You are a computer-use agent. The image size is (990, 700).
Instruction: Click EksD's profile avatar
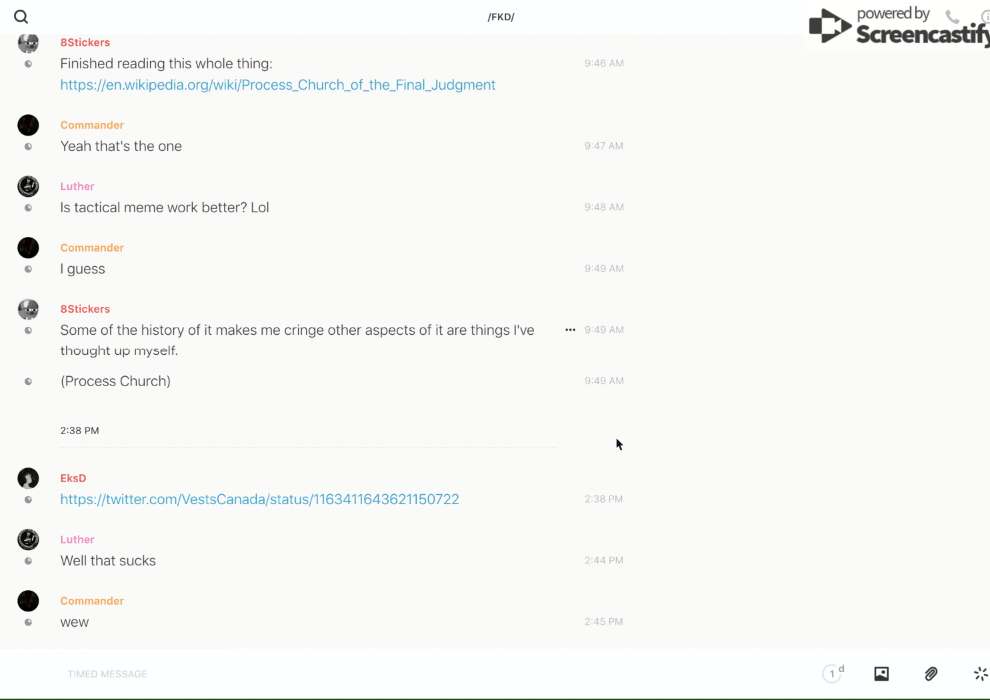28,478
